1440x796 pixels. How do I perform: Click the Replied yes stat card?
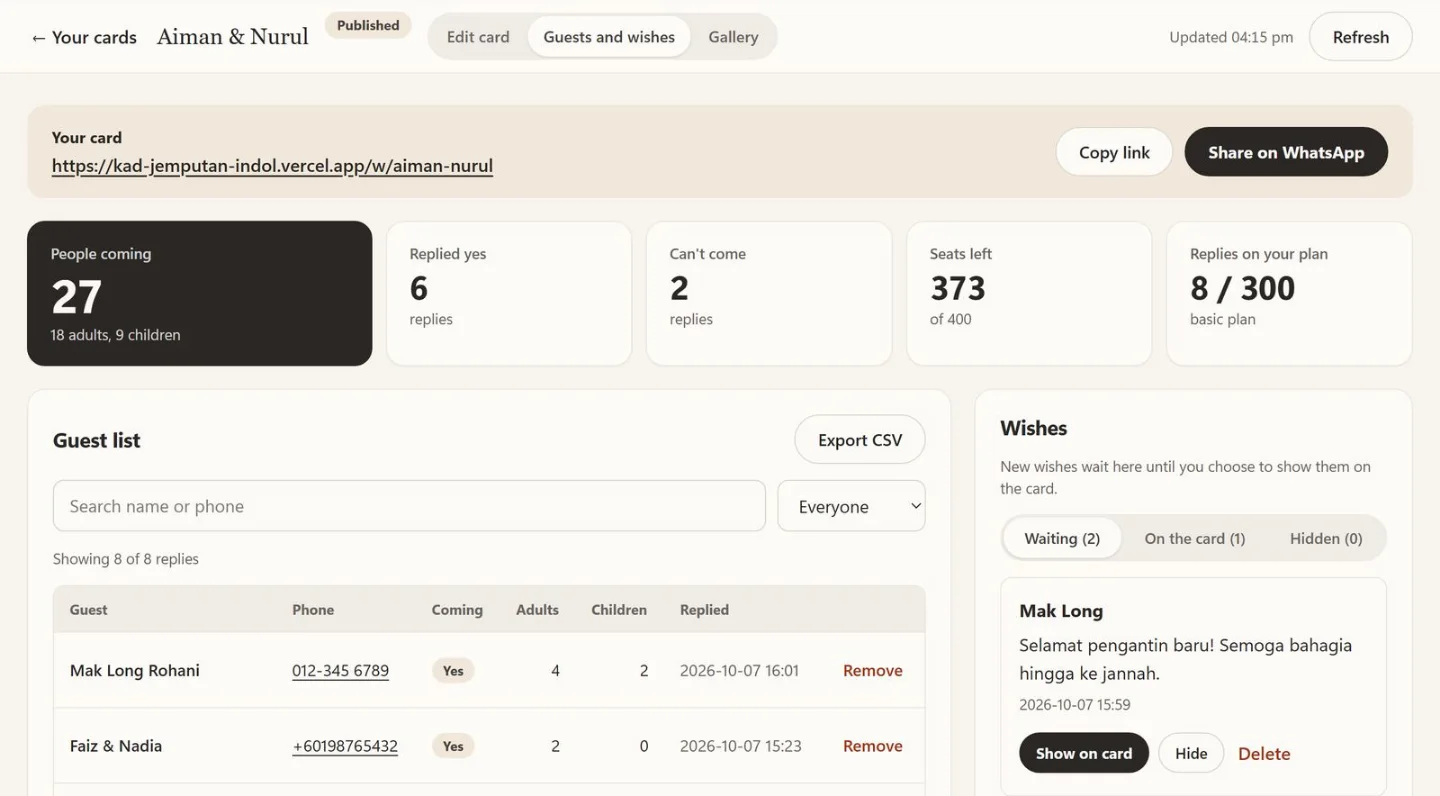coord(509,293)
